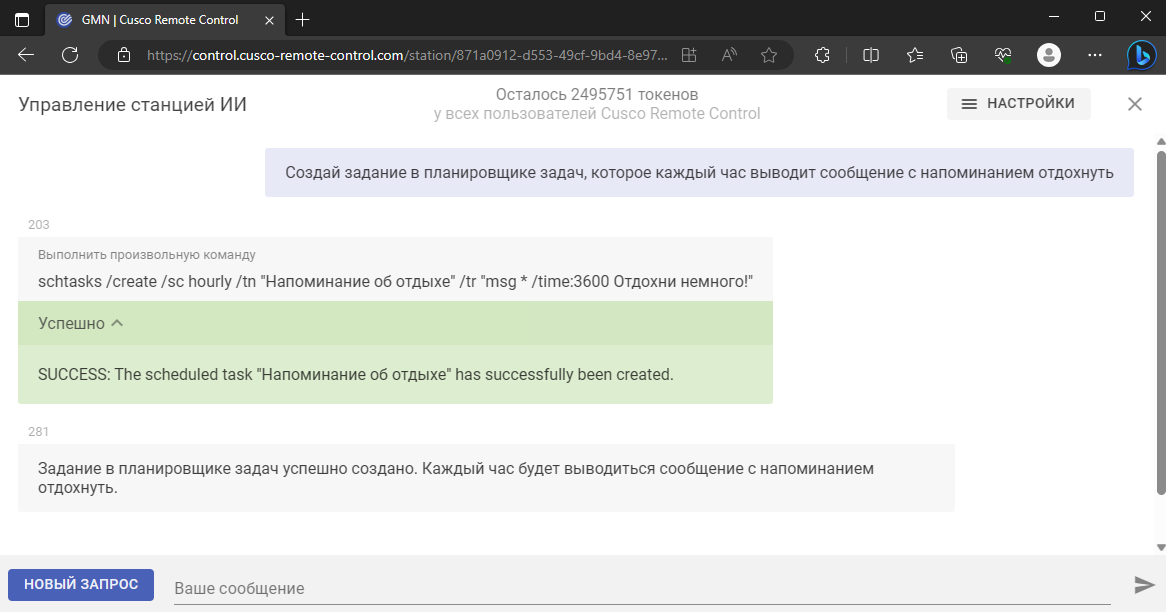
Task: Click the Управление станцией ИИ heading
Action: point(132,105)
